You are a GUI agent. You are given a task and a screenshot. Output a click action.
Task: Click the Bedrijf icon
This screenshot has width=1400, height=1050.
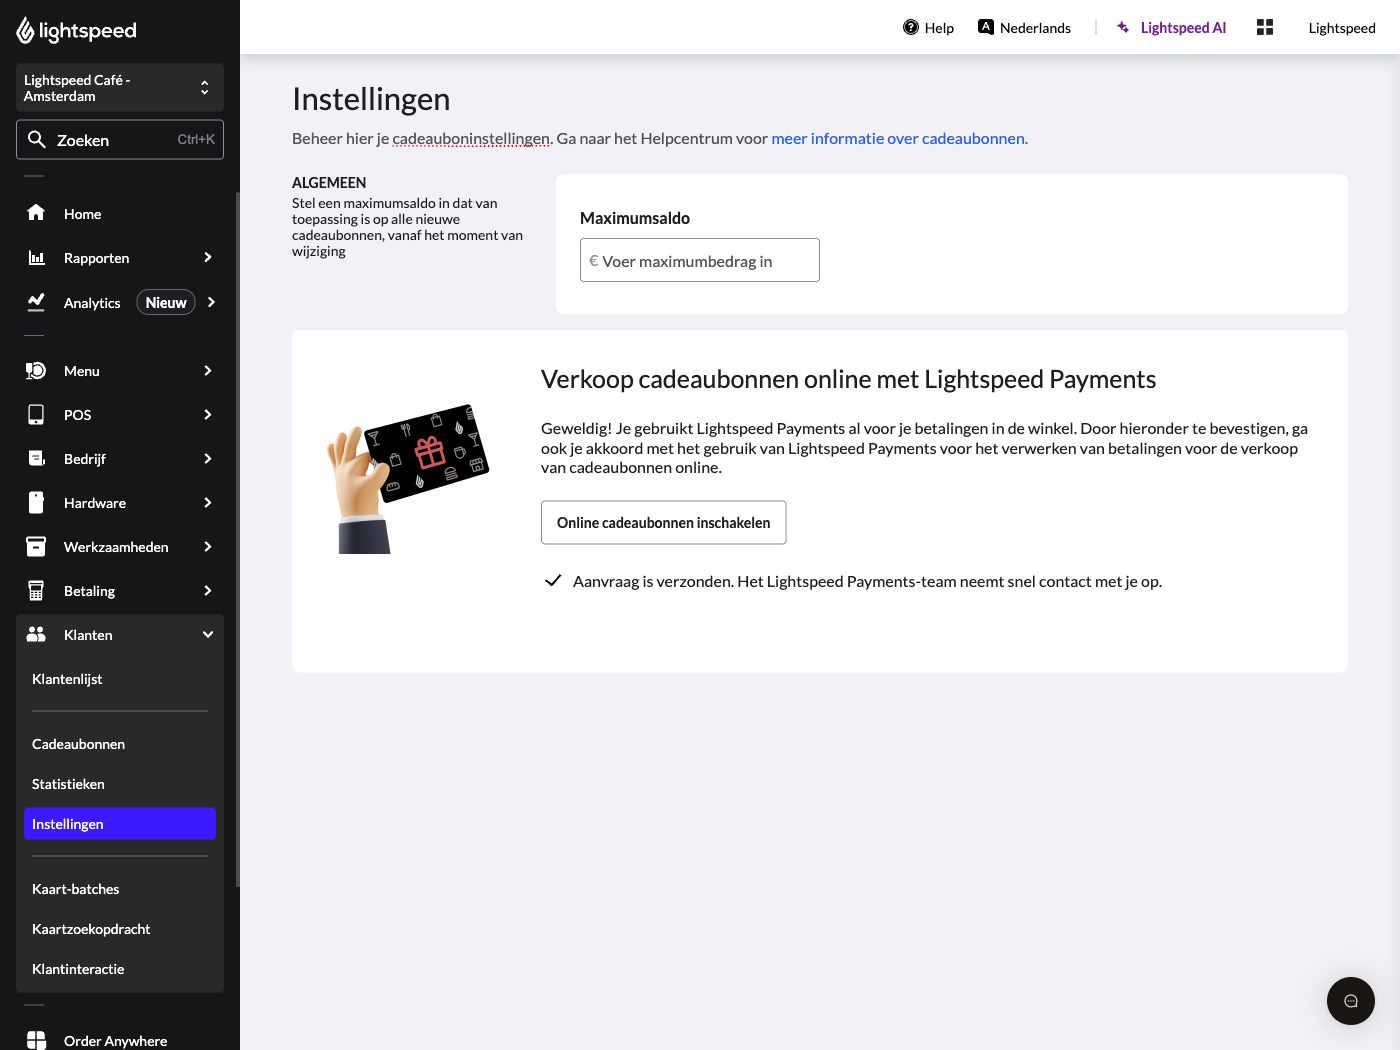(36, 459)
